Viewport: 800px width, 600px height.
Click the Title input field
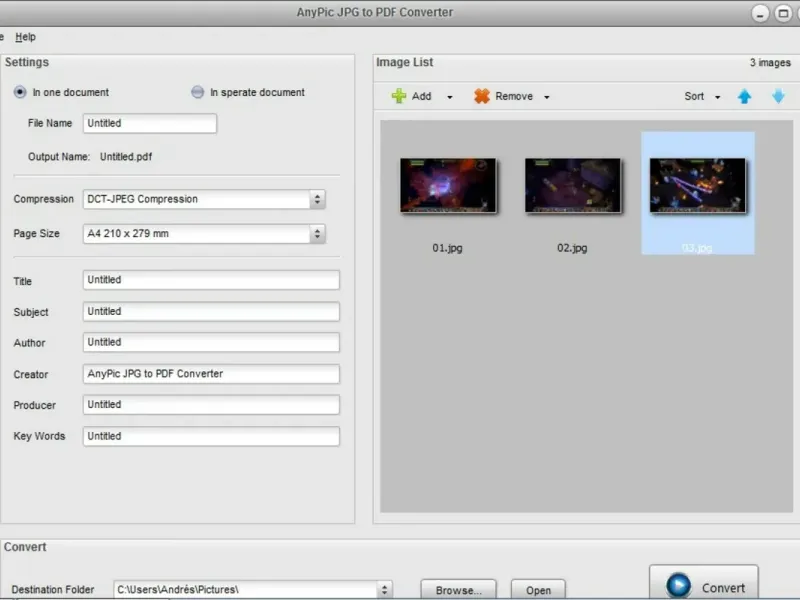(211, 280)
